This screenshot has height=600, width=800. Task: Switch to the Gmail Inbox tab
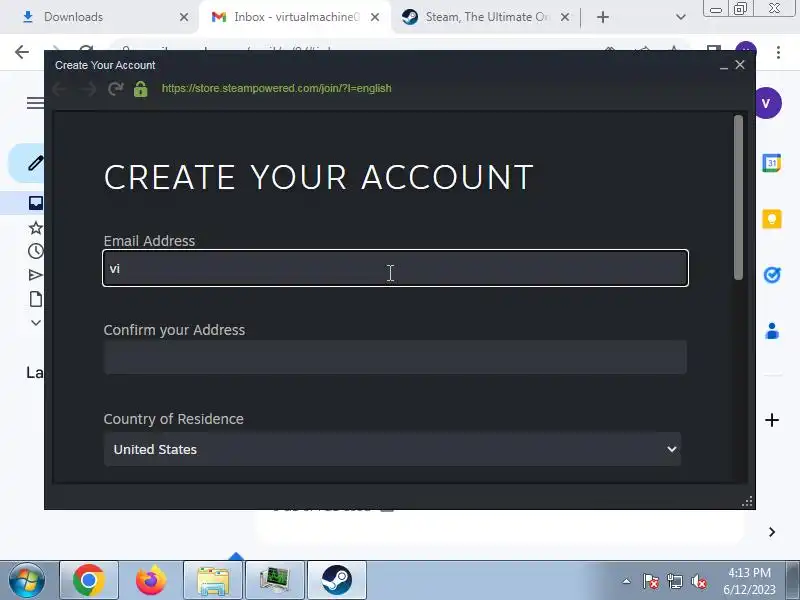pos(296,17)
